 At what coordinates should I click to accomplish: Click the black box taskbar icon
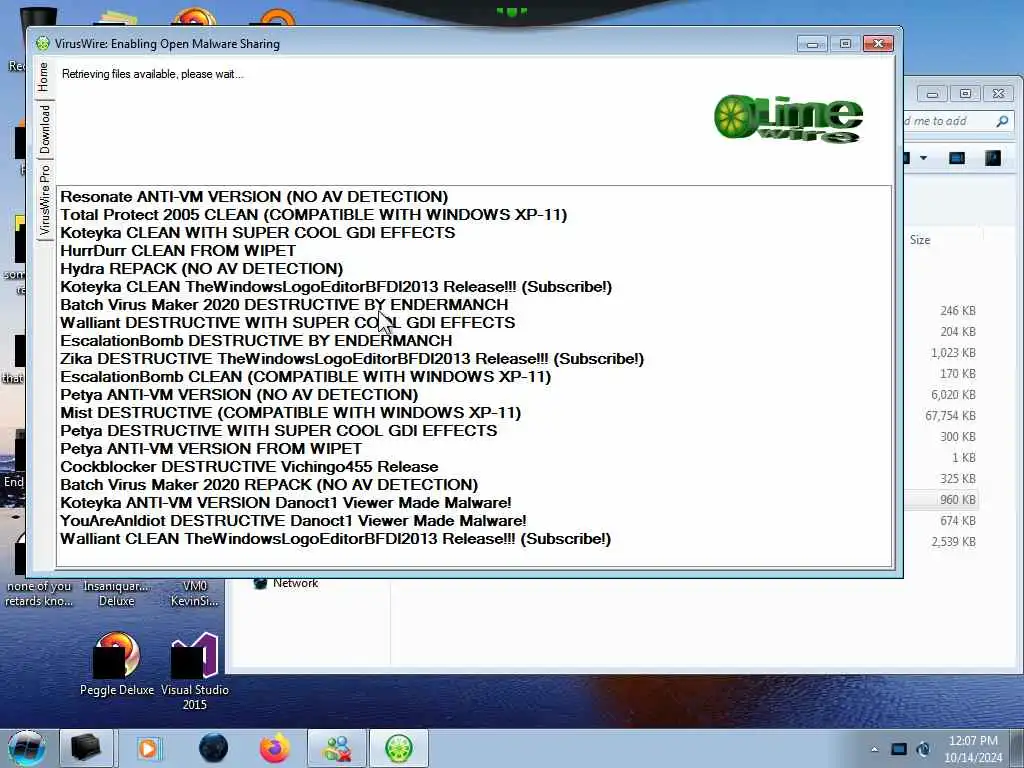click(x=86, y=748)
